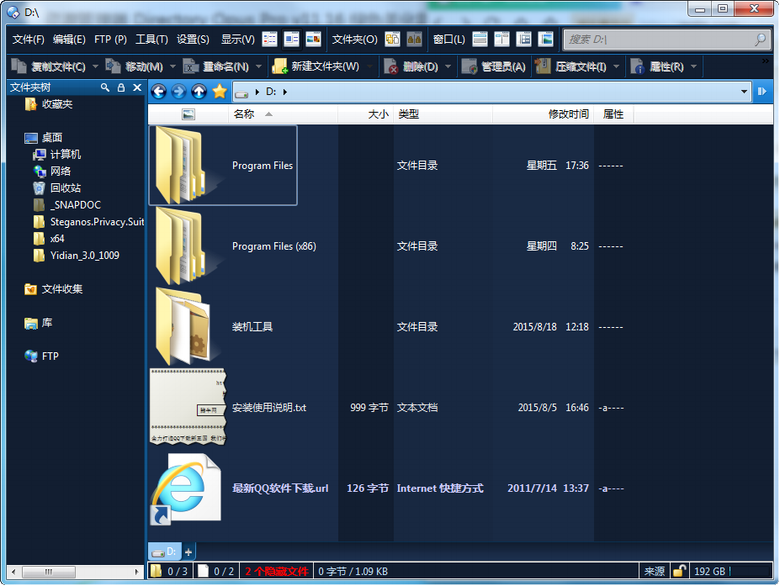The height and width of the screenshot is (586, 780).
Task: Click the search icon in folder tree header
Action: click(106, 87)
